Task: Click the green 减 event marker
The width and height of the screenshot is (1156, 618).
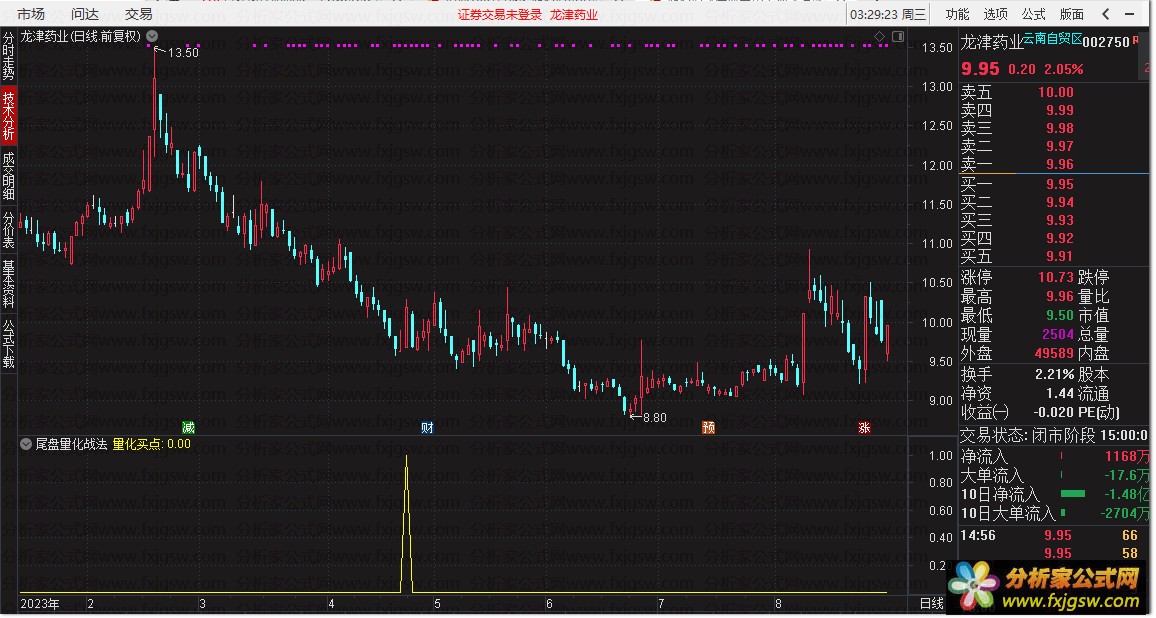Action: tap(188, 427)
